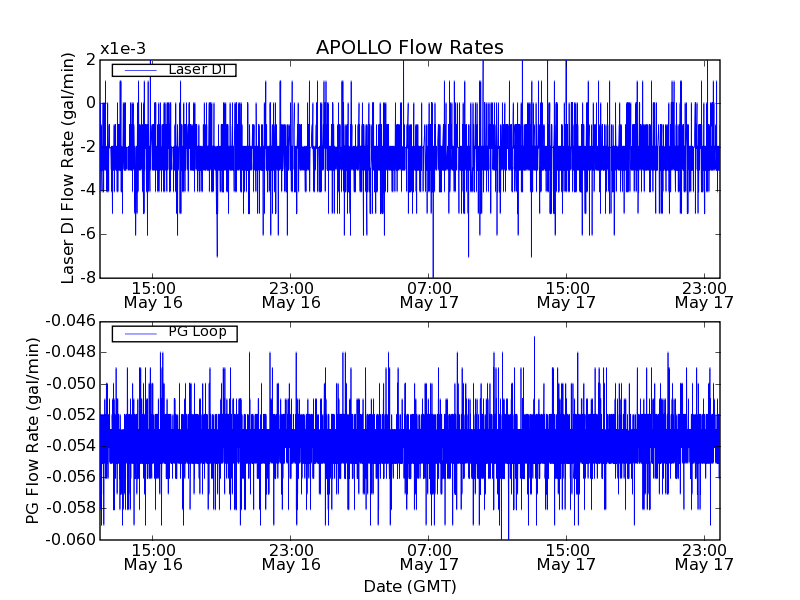Select the "Laser DI" legend label
The image size is (800, 600).
[x=197, y=70]
